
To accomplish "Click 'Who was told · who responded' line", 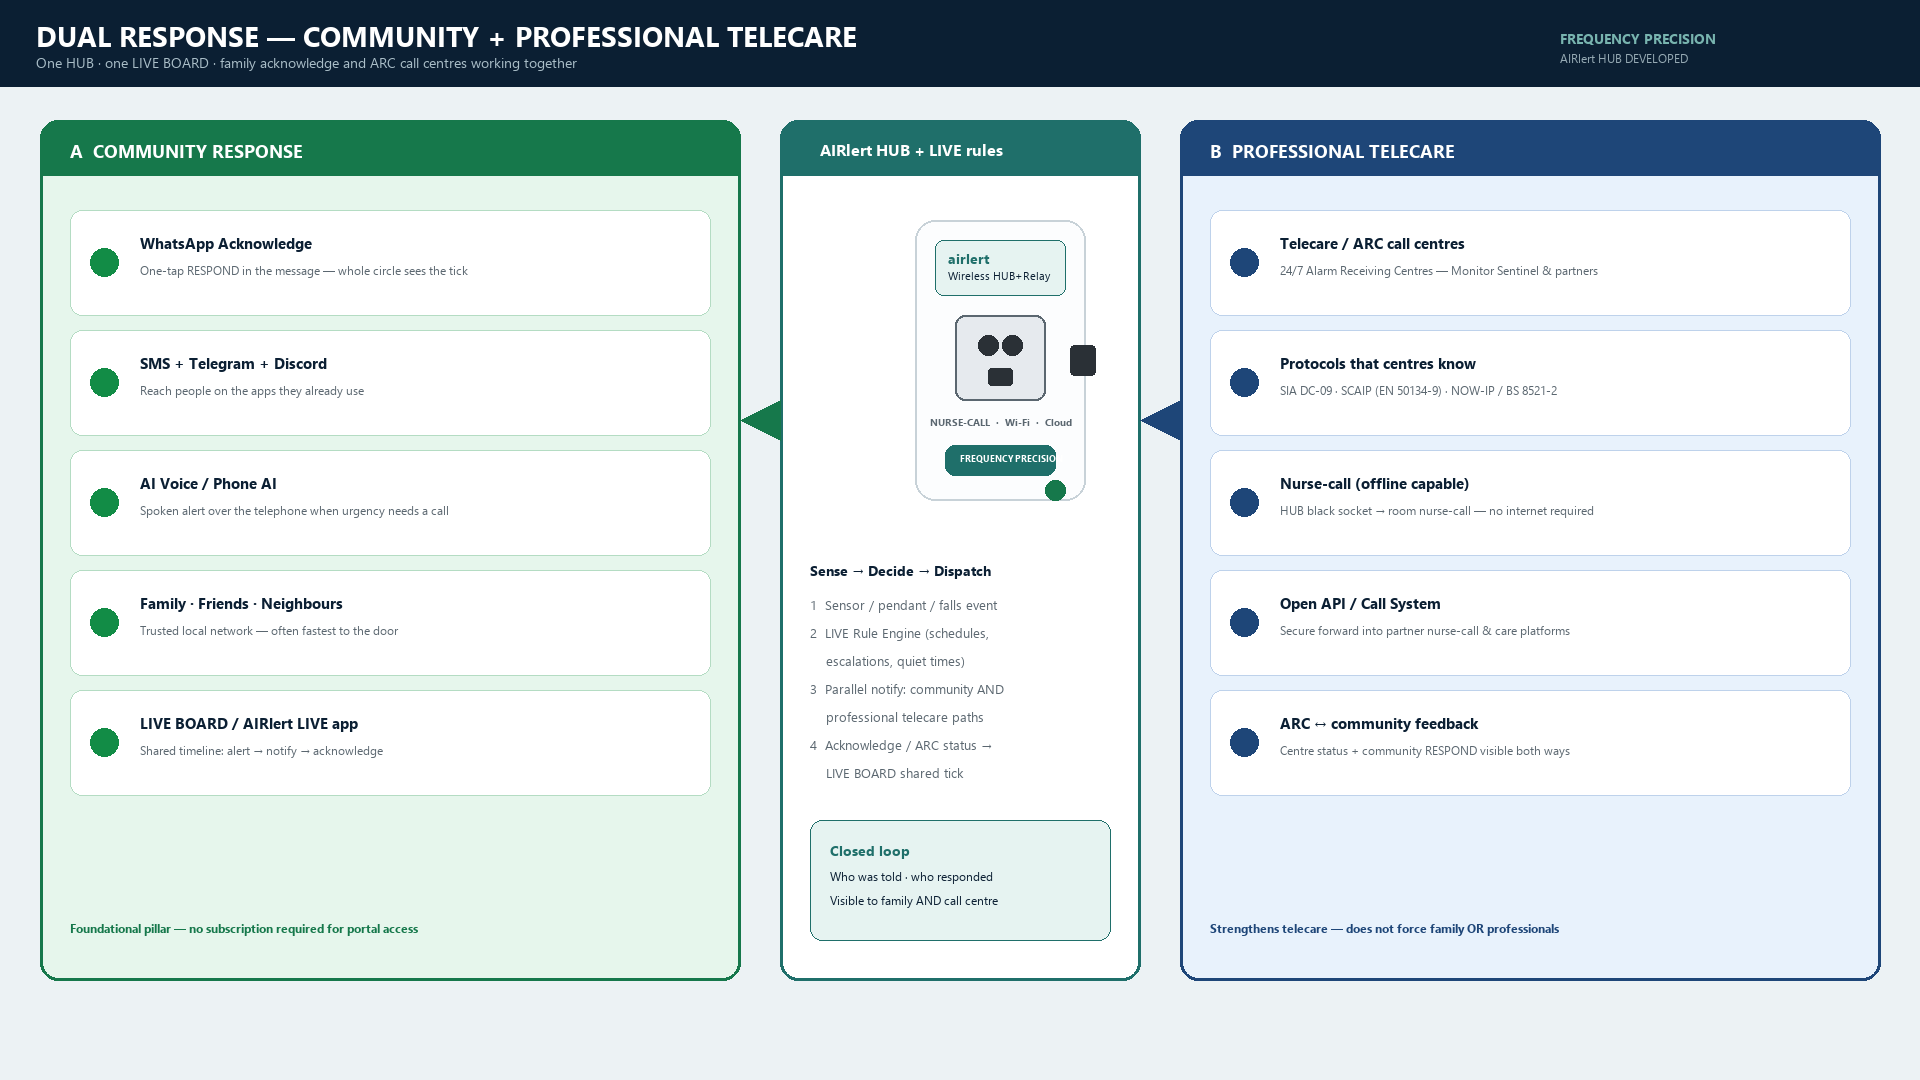I will pos(911,877).
